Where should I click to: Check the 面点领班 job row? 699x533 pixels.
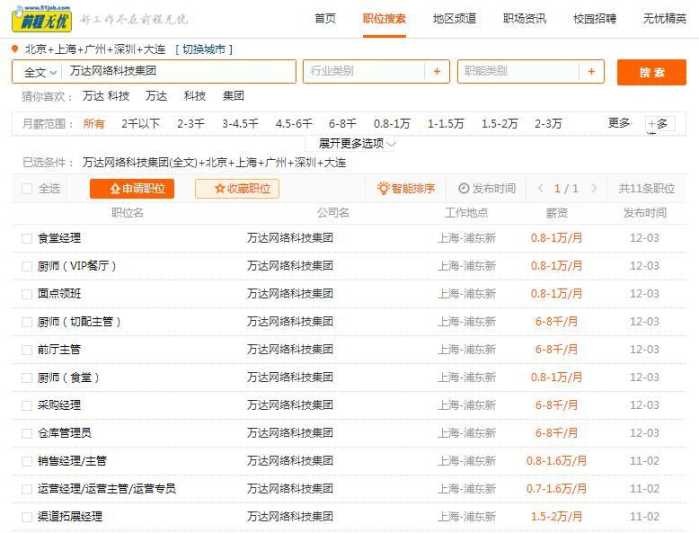(27, 294)
